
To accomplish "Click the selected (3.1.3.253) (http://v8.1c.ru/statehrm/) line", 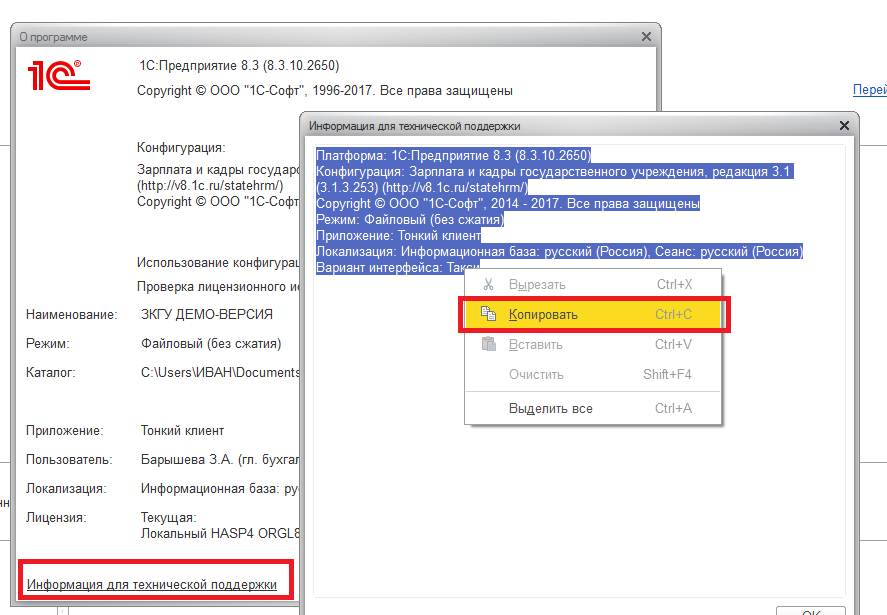I will click(422, 187).
